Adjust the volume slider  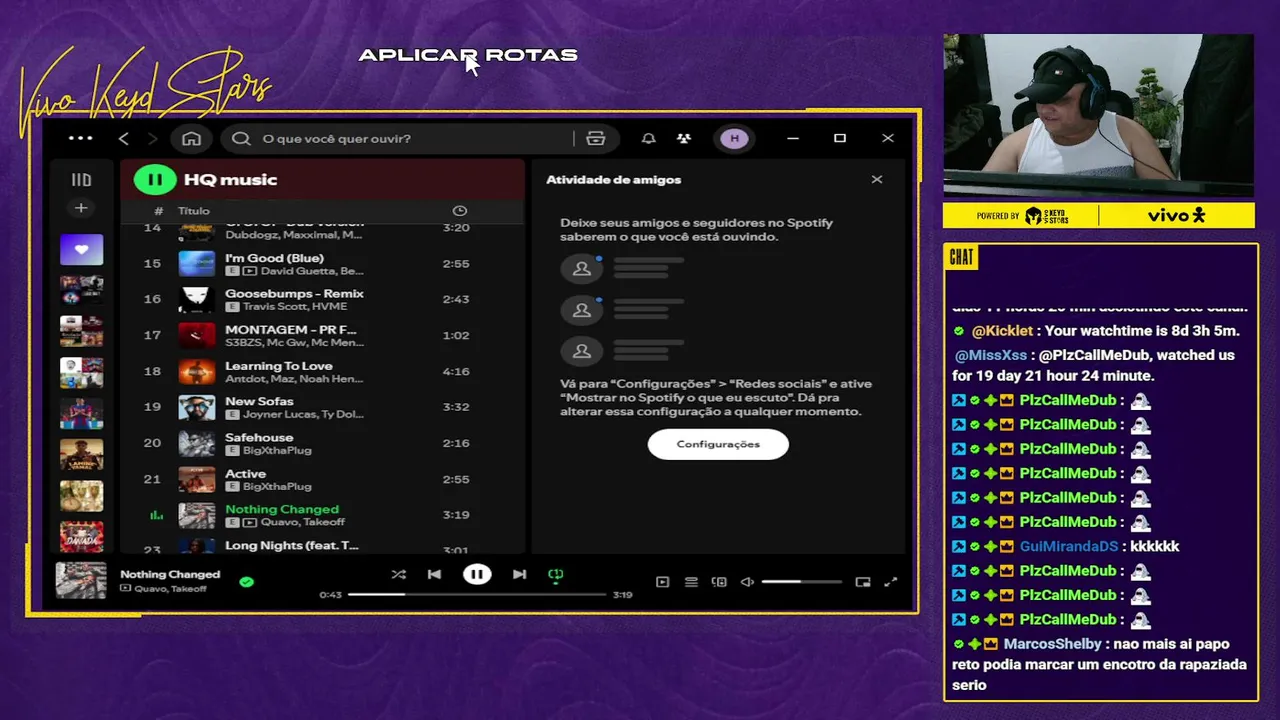[801, 582]
